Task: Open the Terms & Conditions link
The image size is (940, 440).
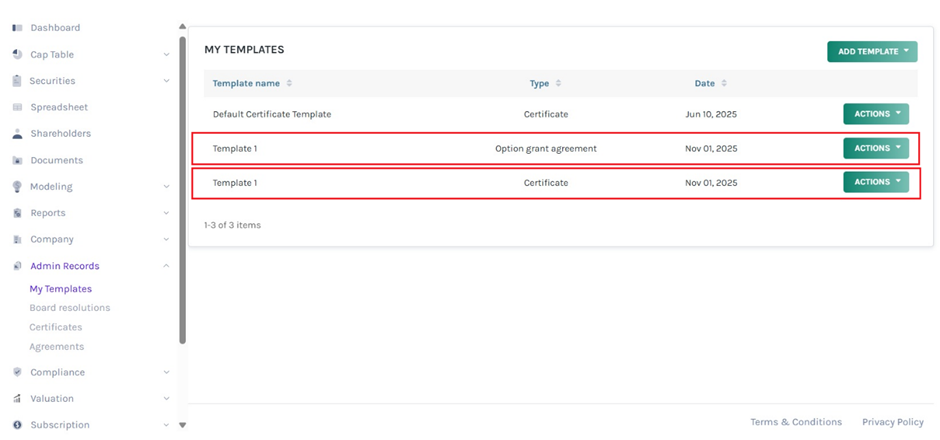Action: pyautogui.click(x=796, y=422)
